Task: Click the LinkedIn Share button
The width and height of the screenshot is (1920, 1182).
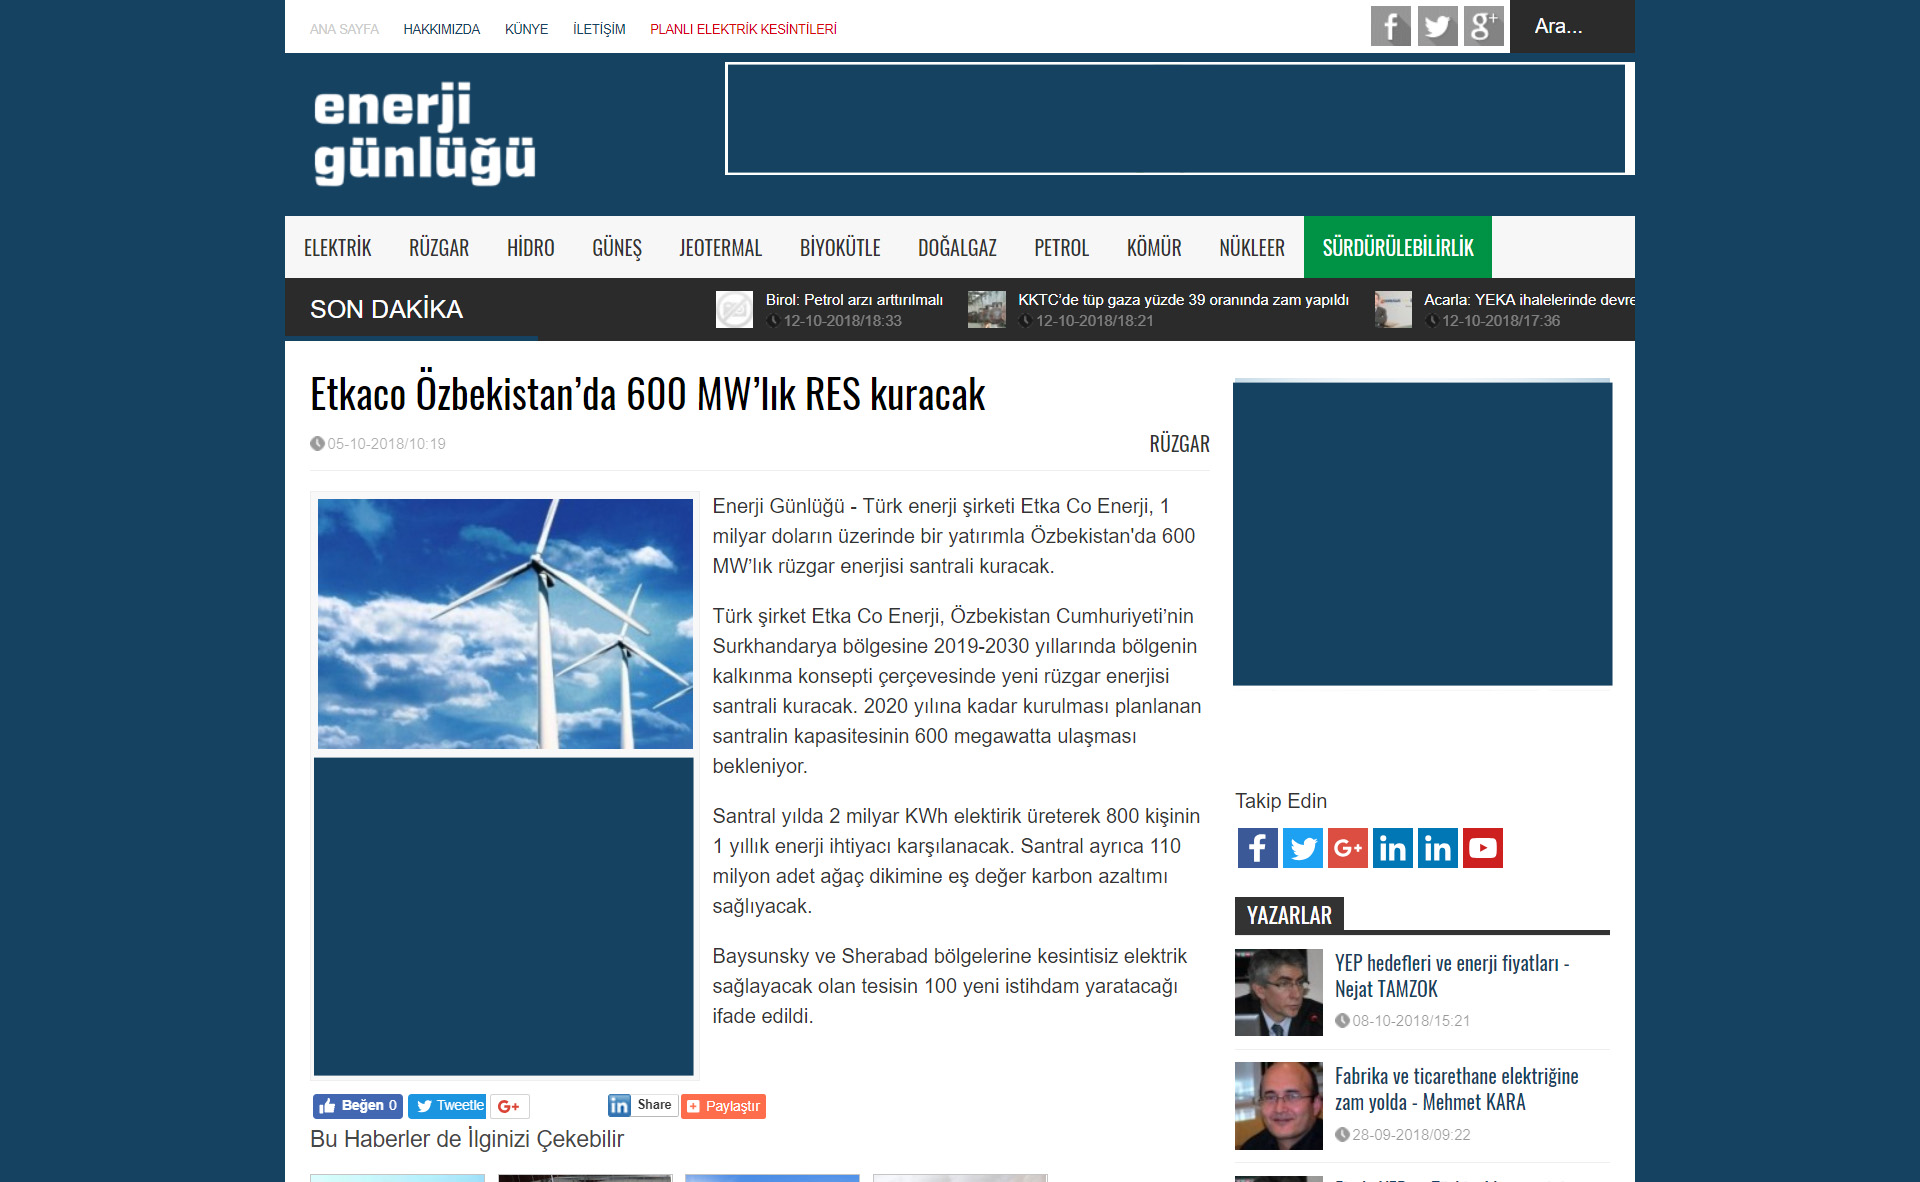Action: click(642, 1105)
